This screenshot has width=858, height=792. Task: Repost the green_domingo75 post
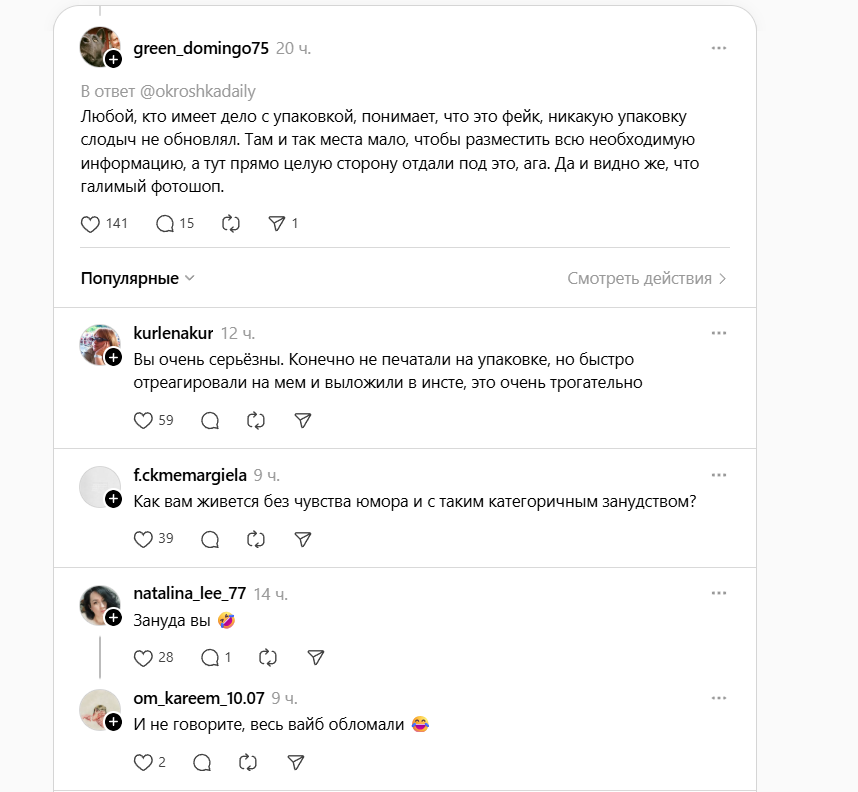click(x=231, y=224)
